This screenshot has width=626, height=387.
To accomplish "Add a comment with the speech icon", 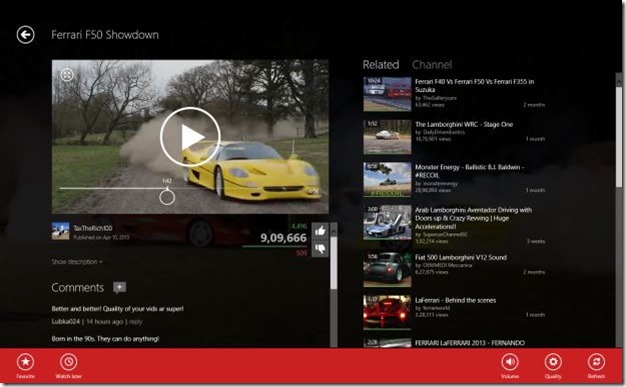I will [x=119, y=288].
